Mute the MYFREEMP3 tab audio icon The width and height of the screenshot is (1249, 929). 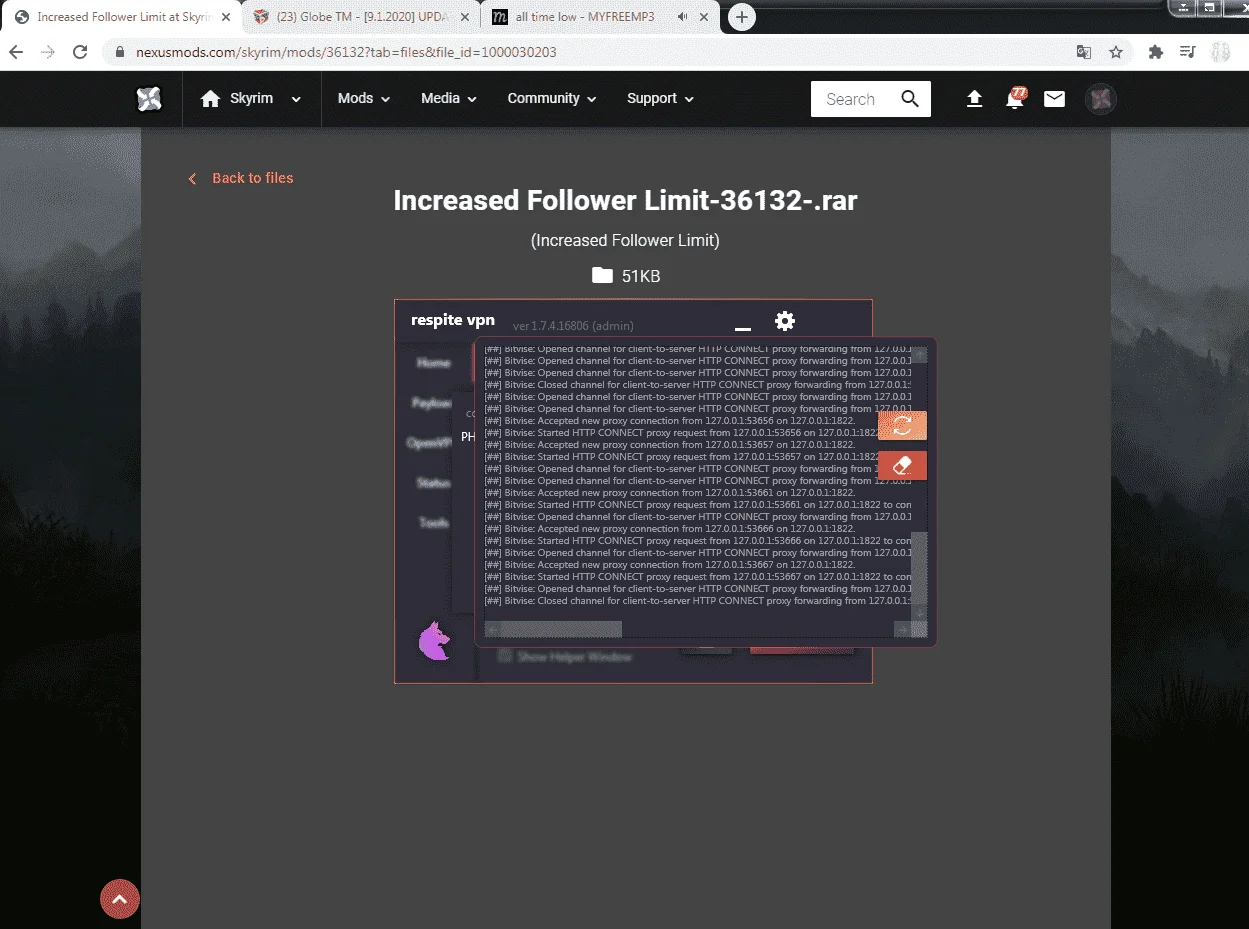(682, 17)
